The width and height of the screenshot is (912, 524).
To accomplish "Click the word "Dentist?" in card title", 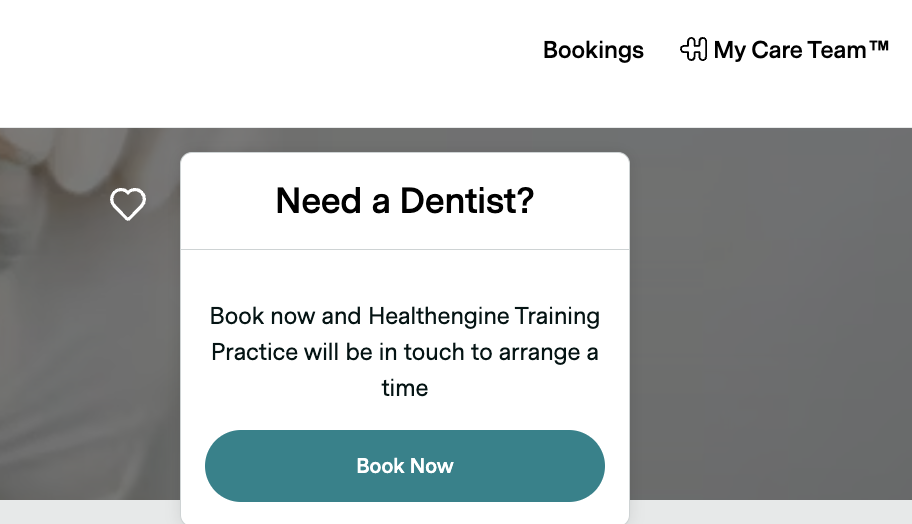I will point(467,201).
